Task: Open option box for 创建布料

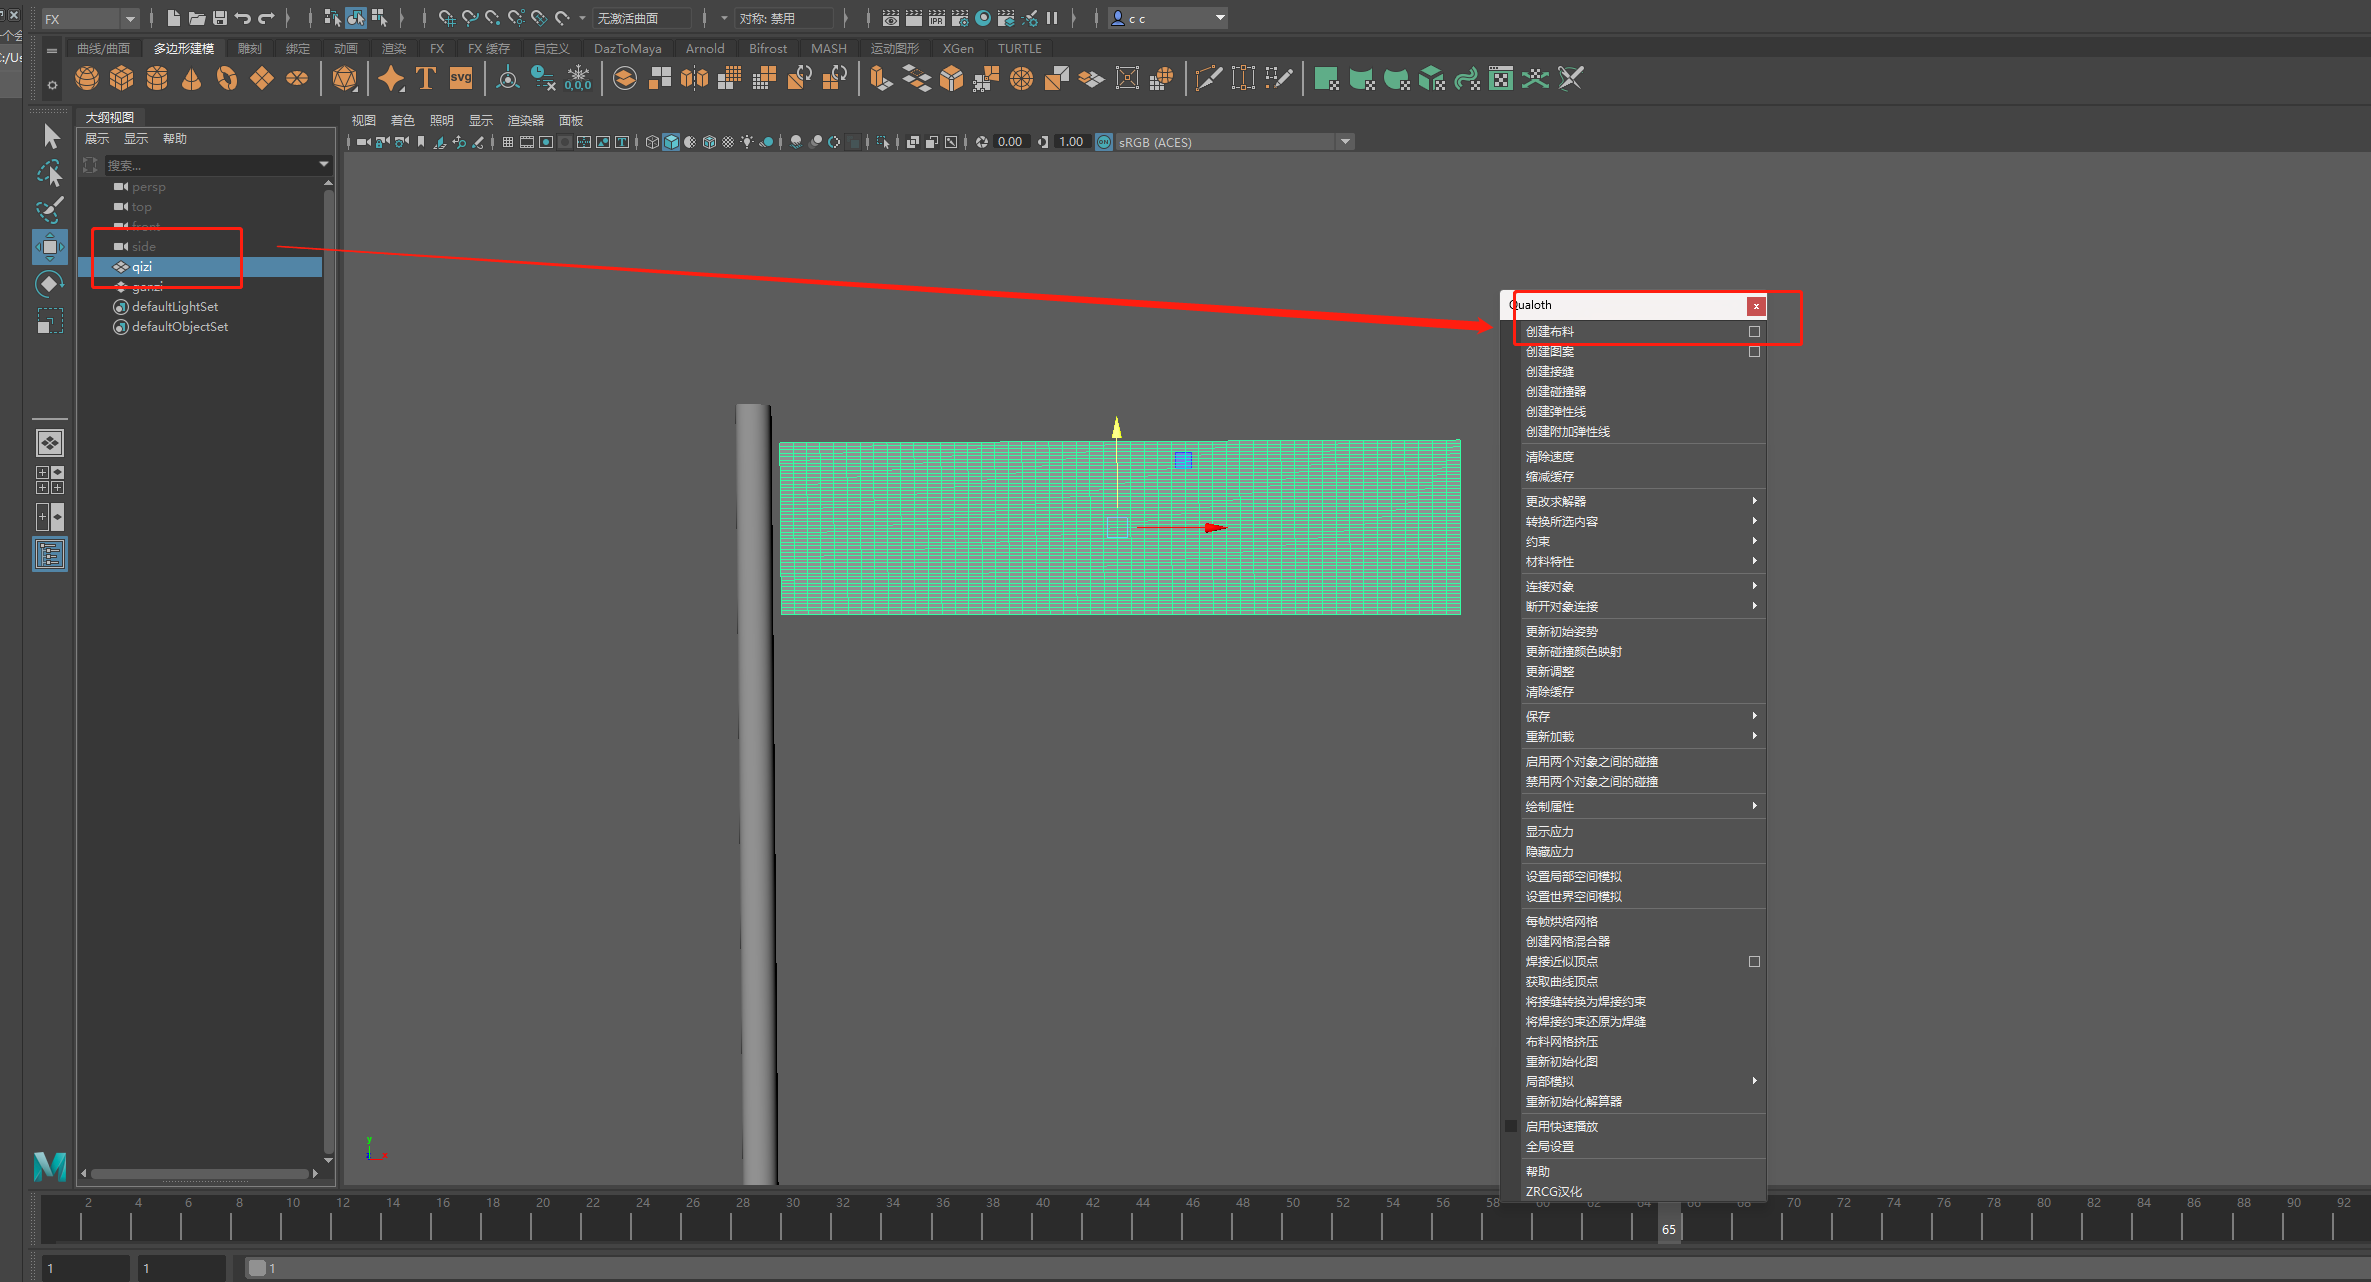Action: 1754,331
